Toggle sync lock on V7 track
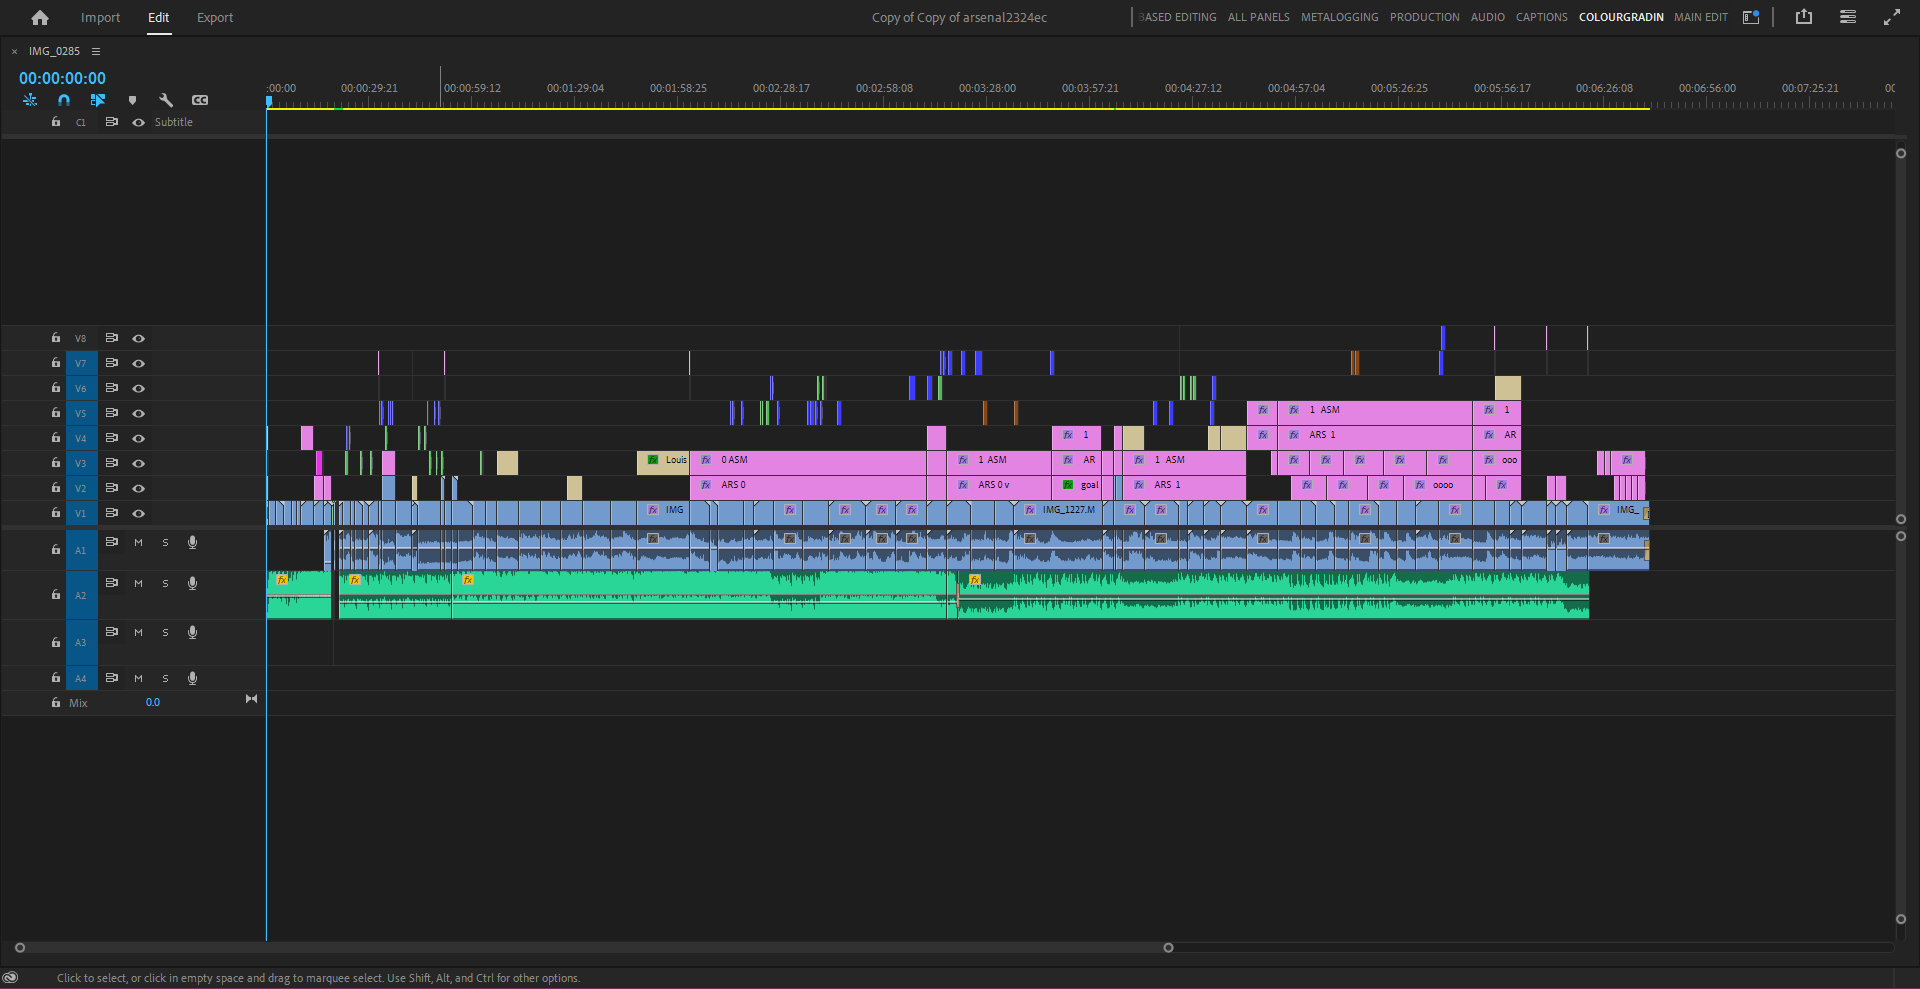Screen dimensions: 1920x989 click(x=112, y=363)
